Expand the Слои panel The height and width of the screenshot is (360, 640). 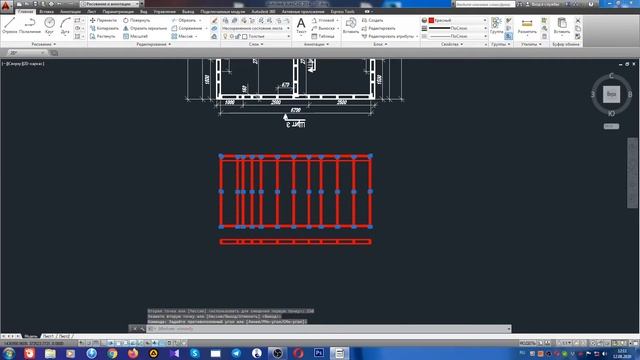coord(256,44)
